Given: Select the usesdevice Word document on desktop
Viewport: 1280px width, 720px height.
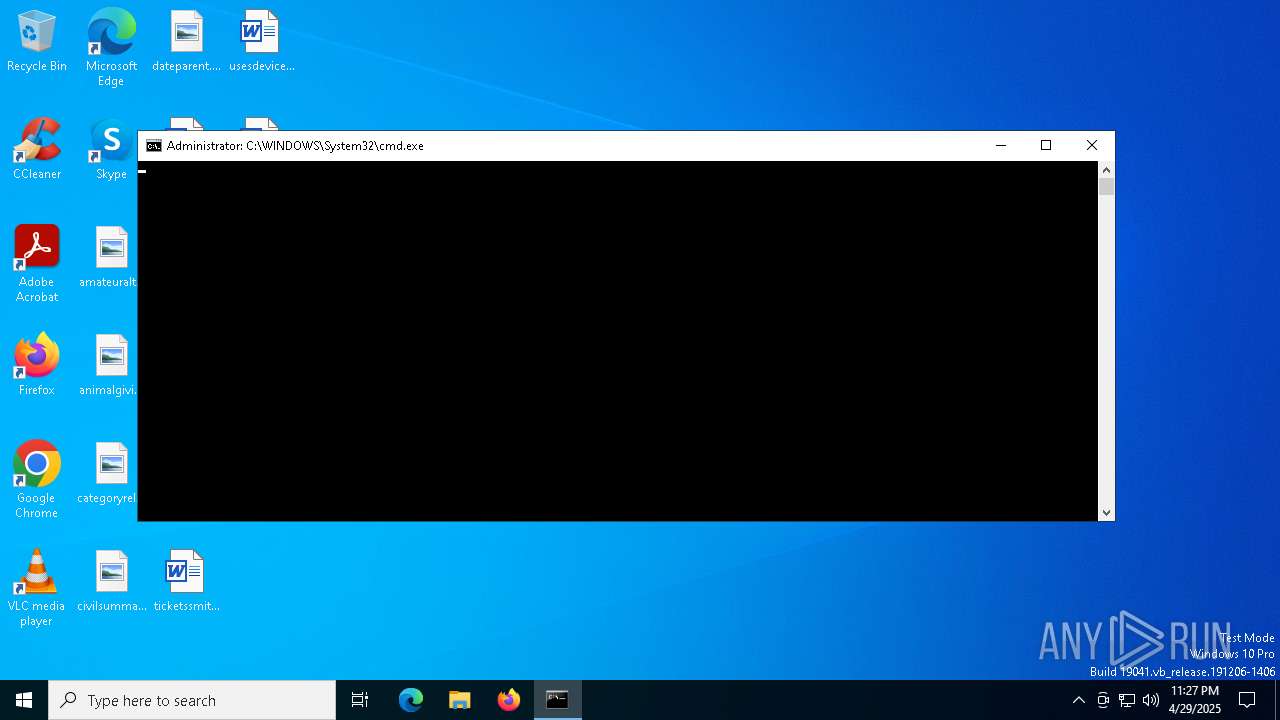Looking at the screenshot, I should pyautogui.click(x=261, y=42).
